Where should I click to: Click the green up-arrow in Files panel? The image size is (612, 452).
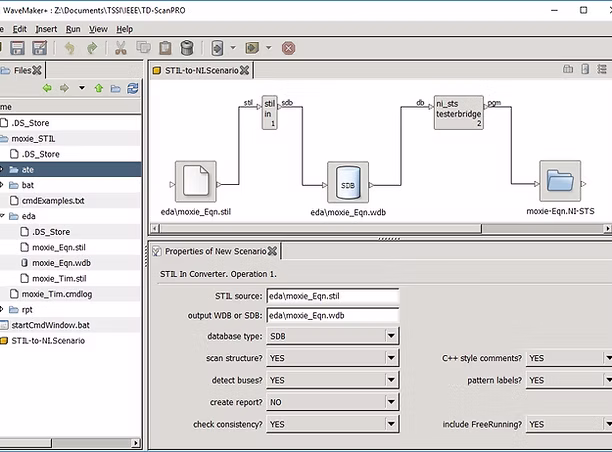[x=98, y=88]
